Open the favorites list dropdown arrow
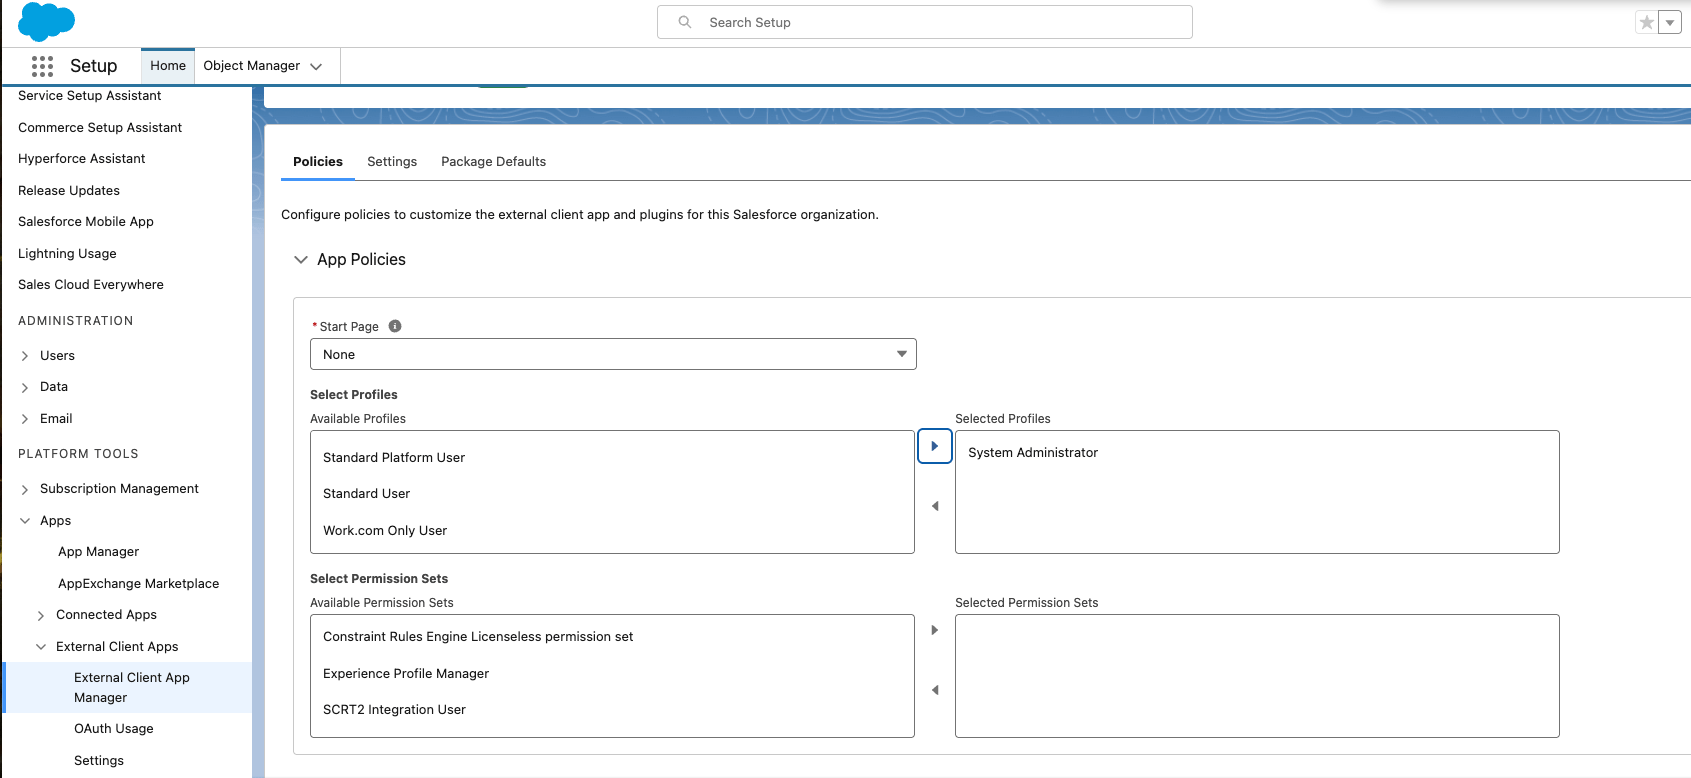This screenshot has height=778, width=1691. point(1670,22)
